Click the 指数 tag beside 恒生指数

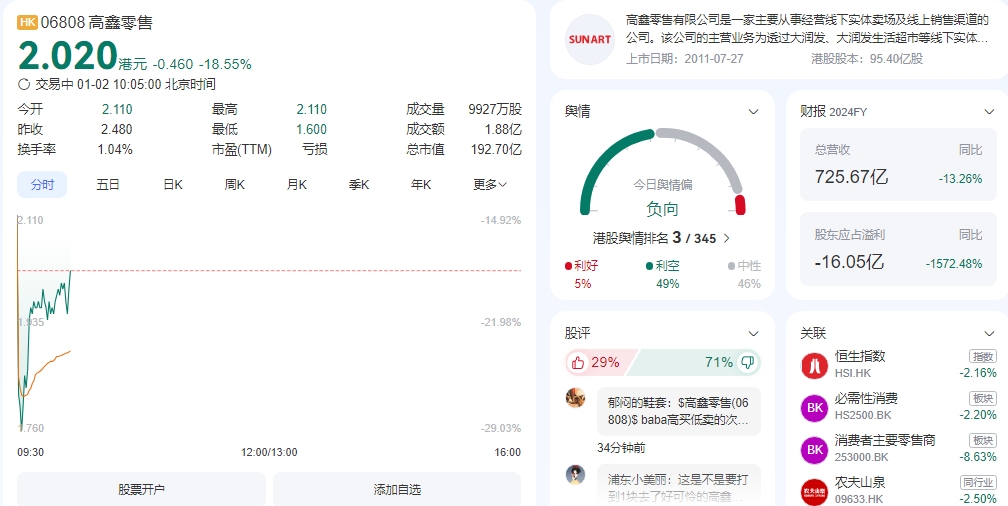983,356
